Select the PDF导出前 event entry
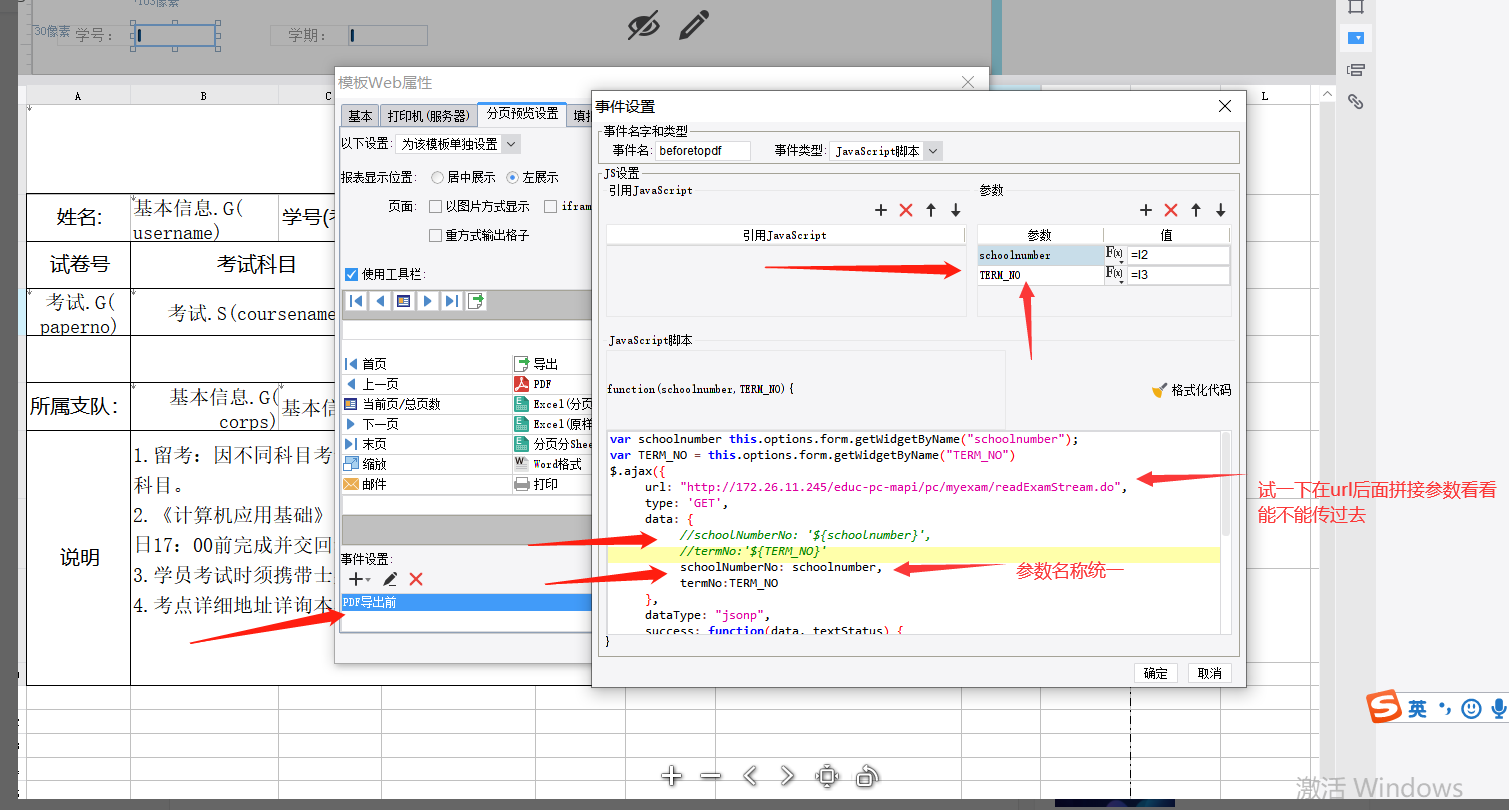This screenshot has width=1509, height=810. pyautogui.click(x=466, y=602)
